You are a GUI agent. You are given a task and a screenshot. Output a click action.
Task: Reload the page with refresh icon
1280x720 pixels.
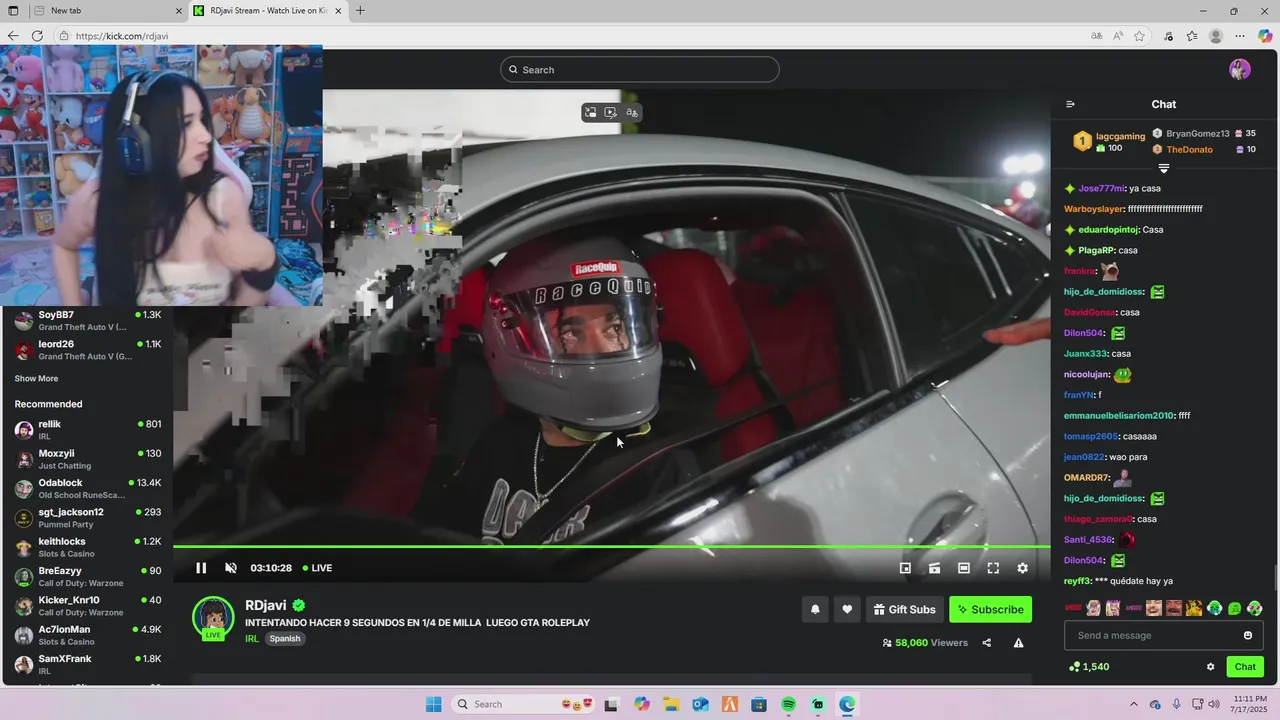pos(37,36)
